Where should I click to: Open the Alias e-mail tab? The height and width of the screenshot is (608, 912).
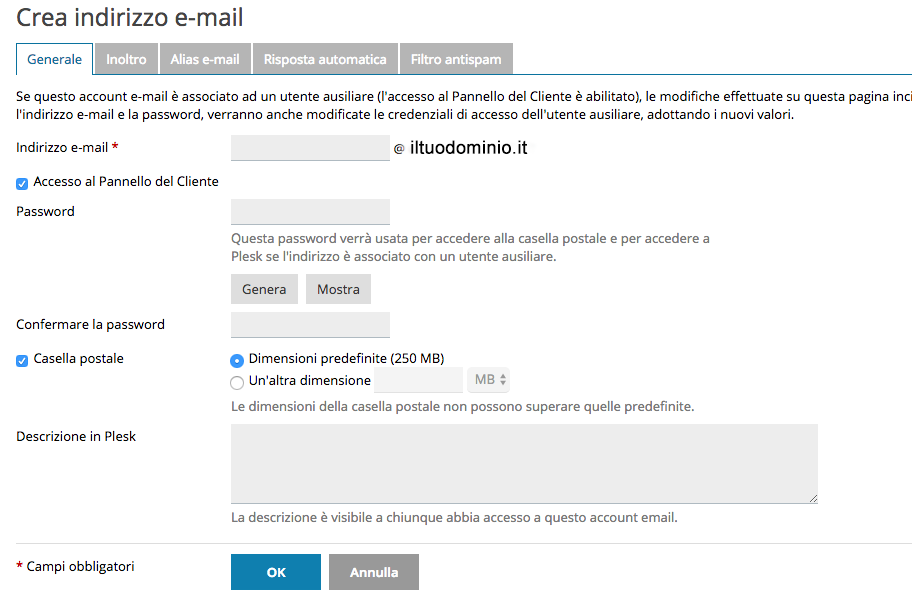pos(205,59)
